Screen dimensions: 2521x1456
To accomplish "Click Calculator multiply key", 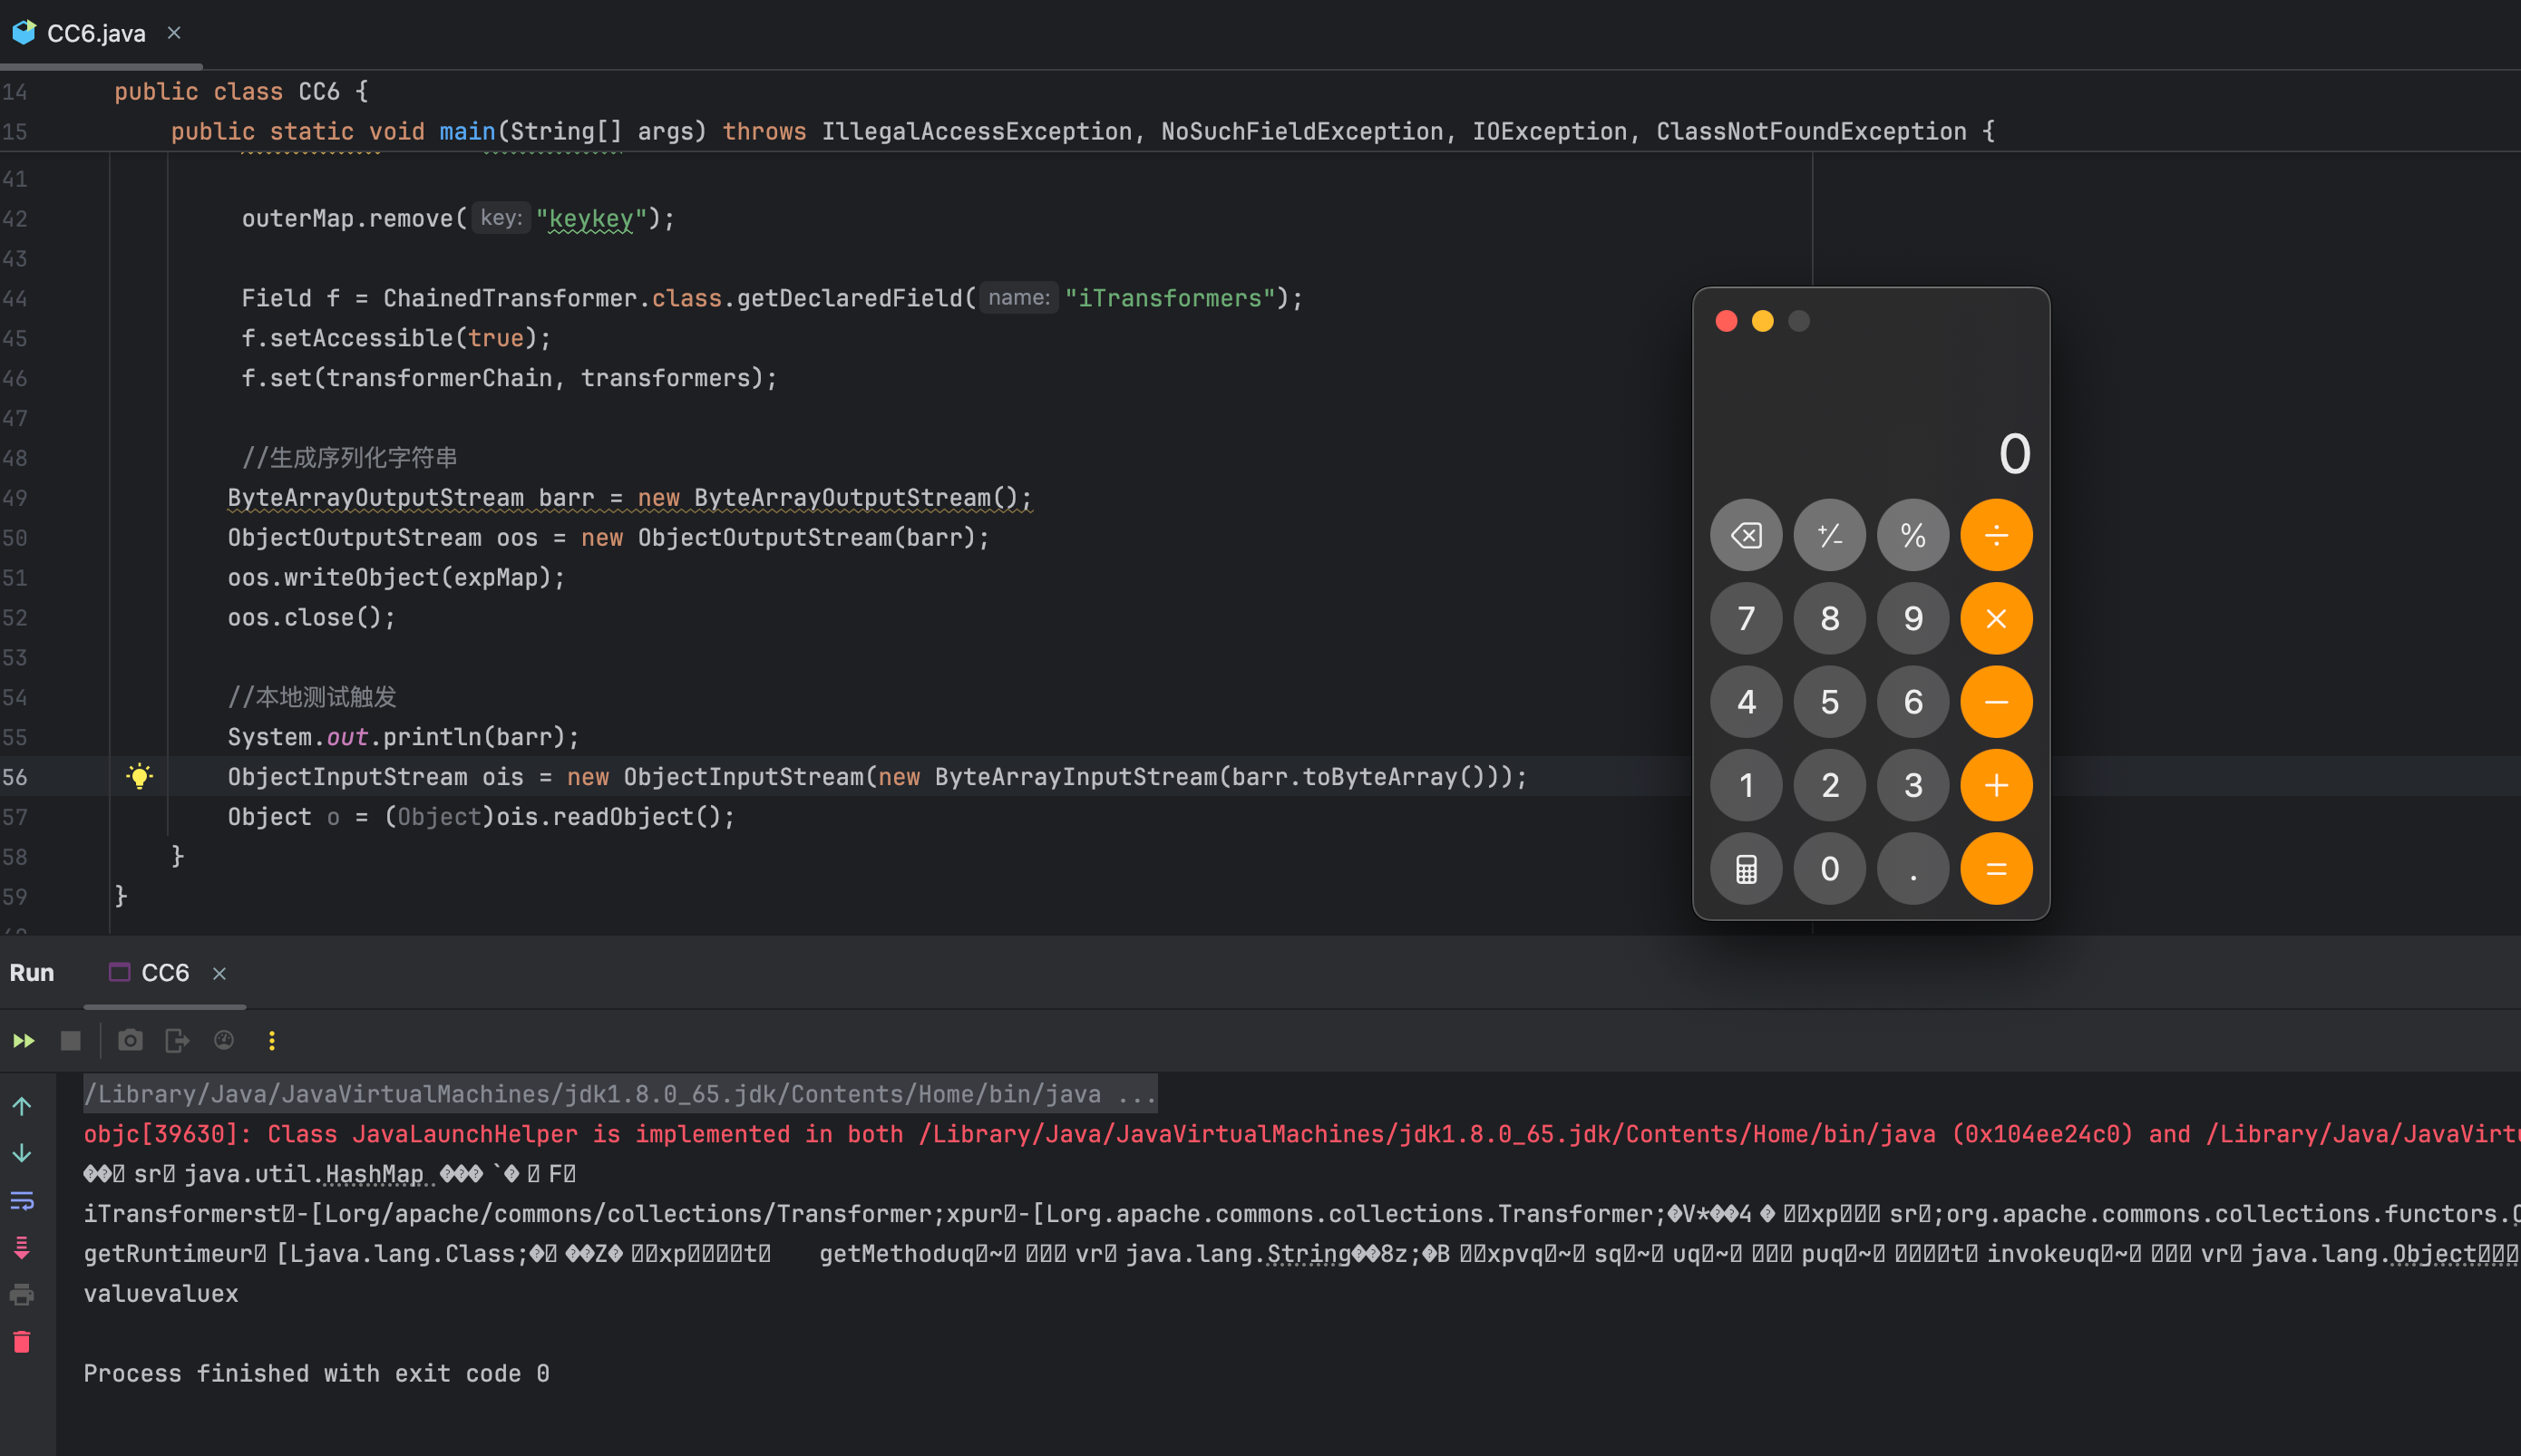I will [1996, 618].
